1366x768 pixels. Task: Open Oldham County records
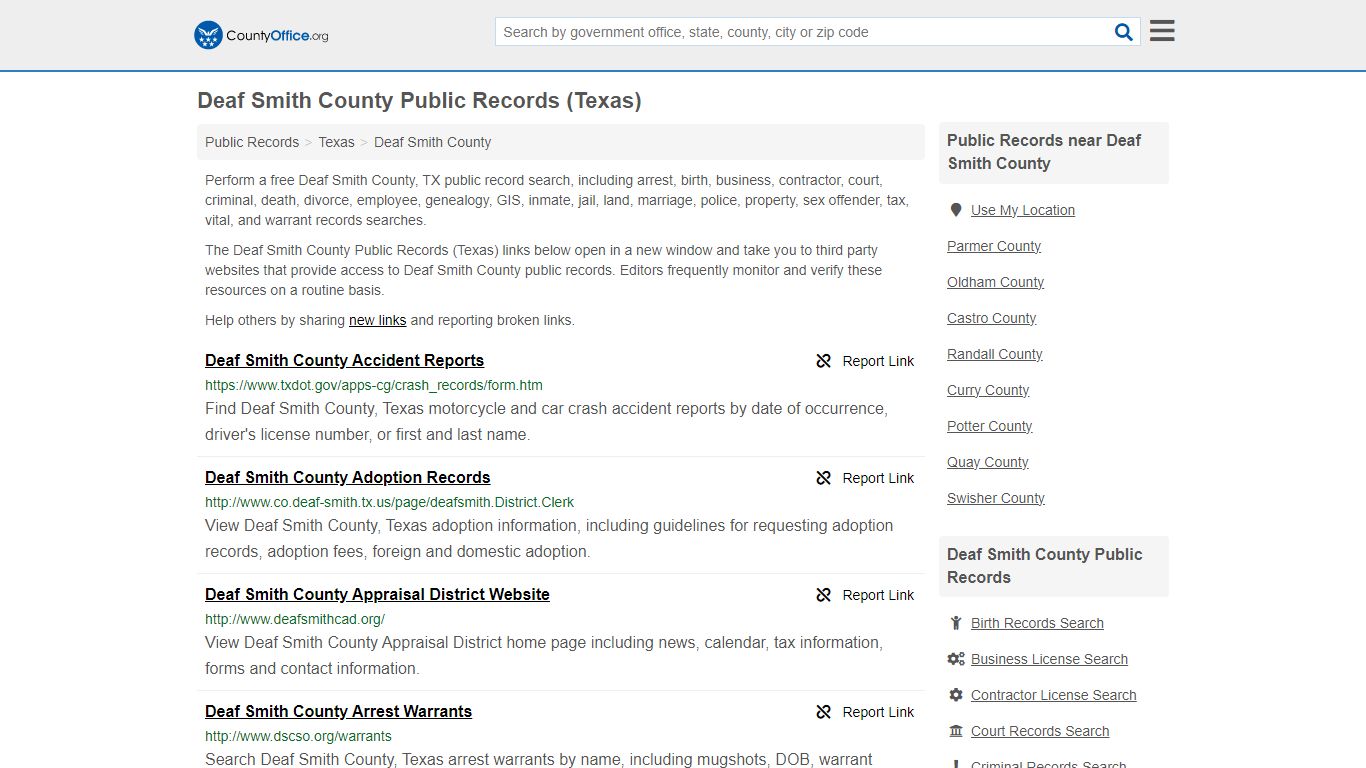click(x=995, y=282)
